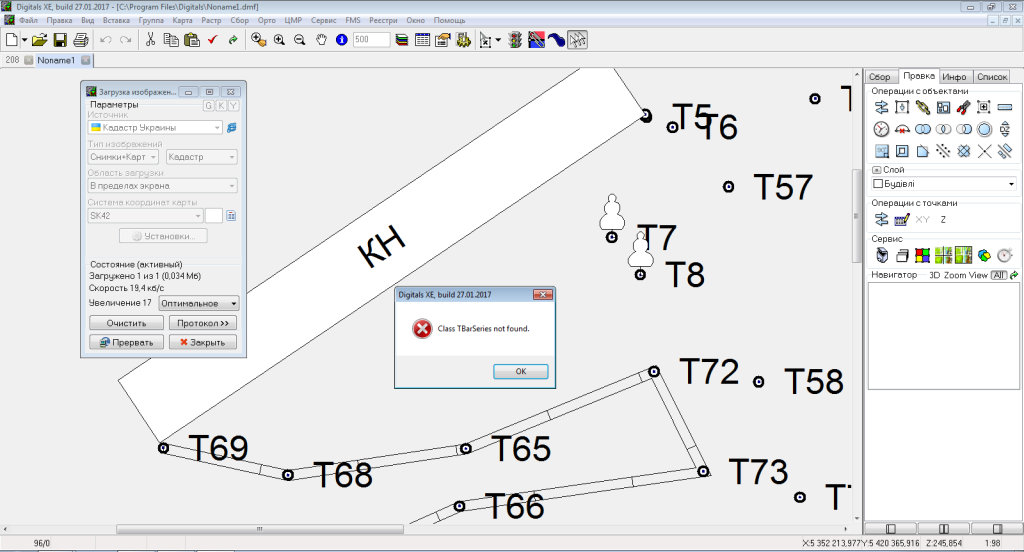Open the Оптимальное zoom dropdown
1024x552 pixels.
(233, 303)
